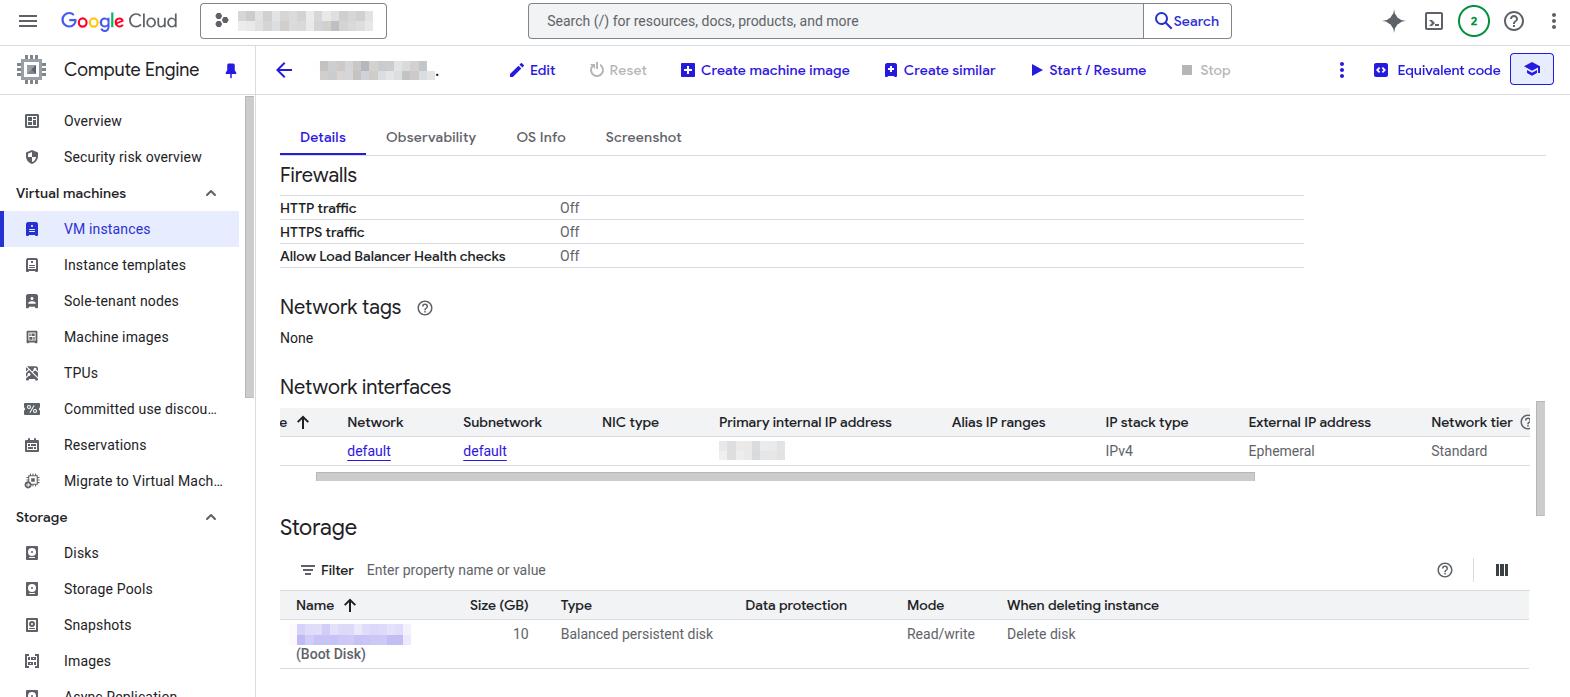
Task: Open more actions three-dot menu
Action: coord(1342,70)
